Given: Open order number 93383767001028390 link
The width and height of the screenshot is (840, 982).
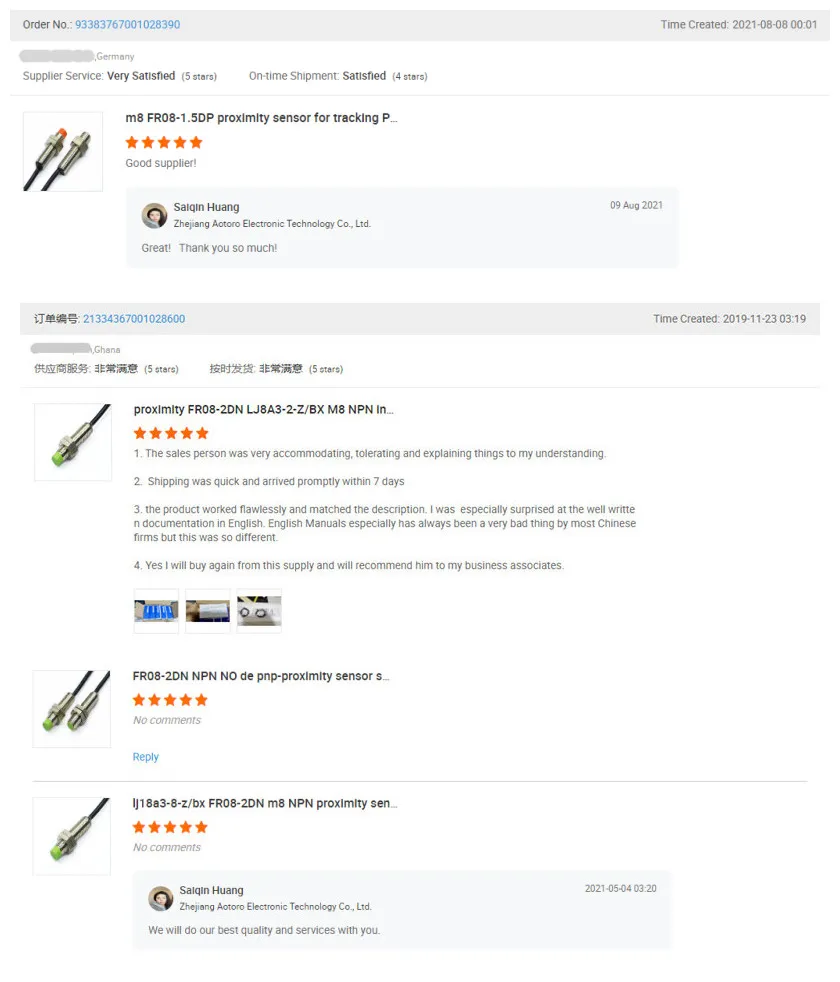Looking at the screenshot, I should click(127, 24).
